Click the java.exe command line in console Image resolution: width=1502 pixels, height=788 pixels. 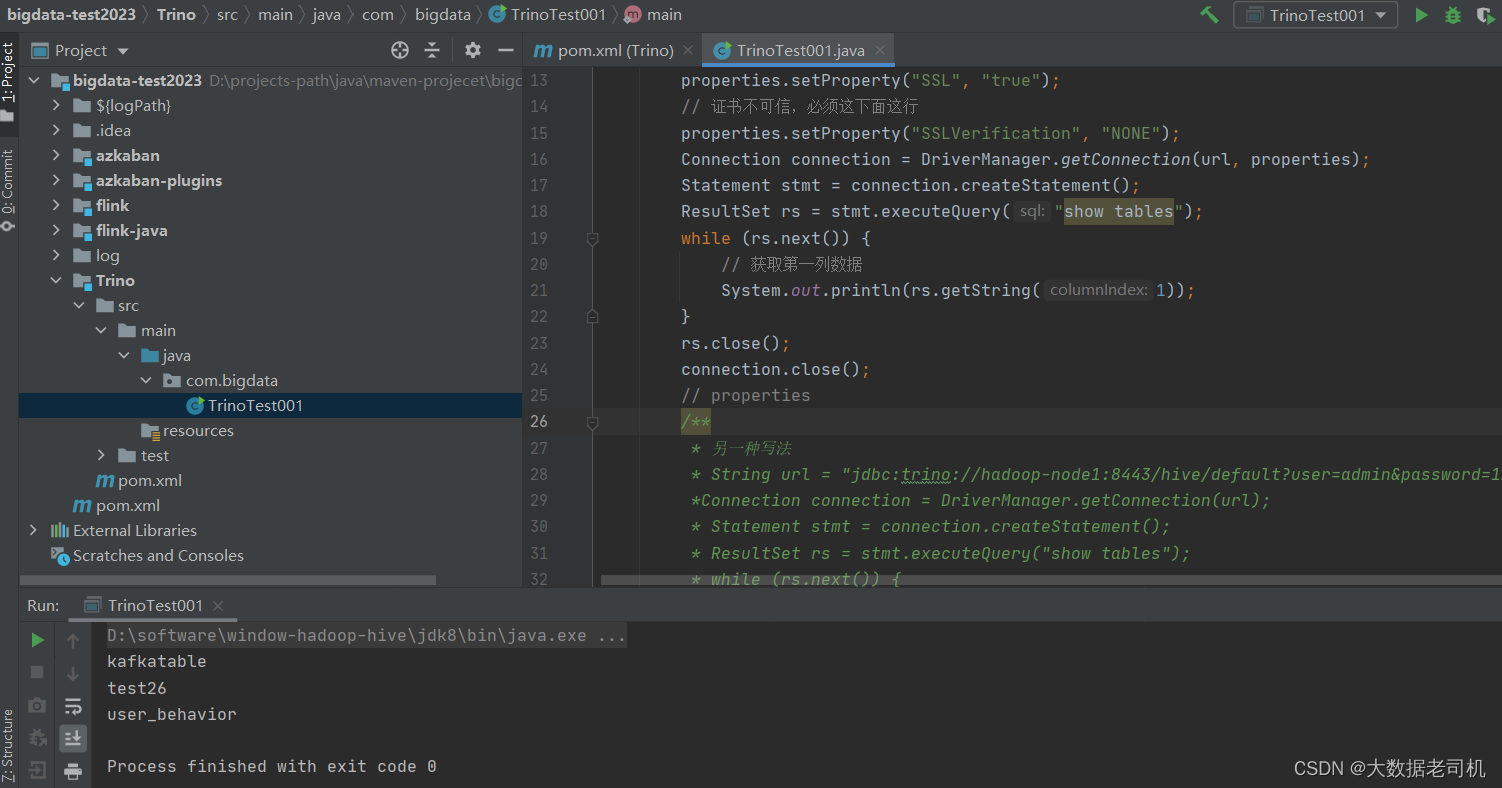pyautogui.click(x=366, y=635)
